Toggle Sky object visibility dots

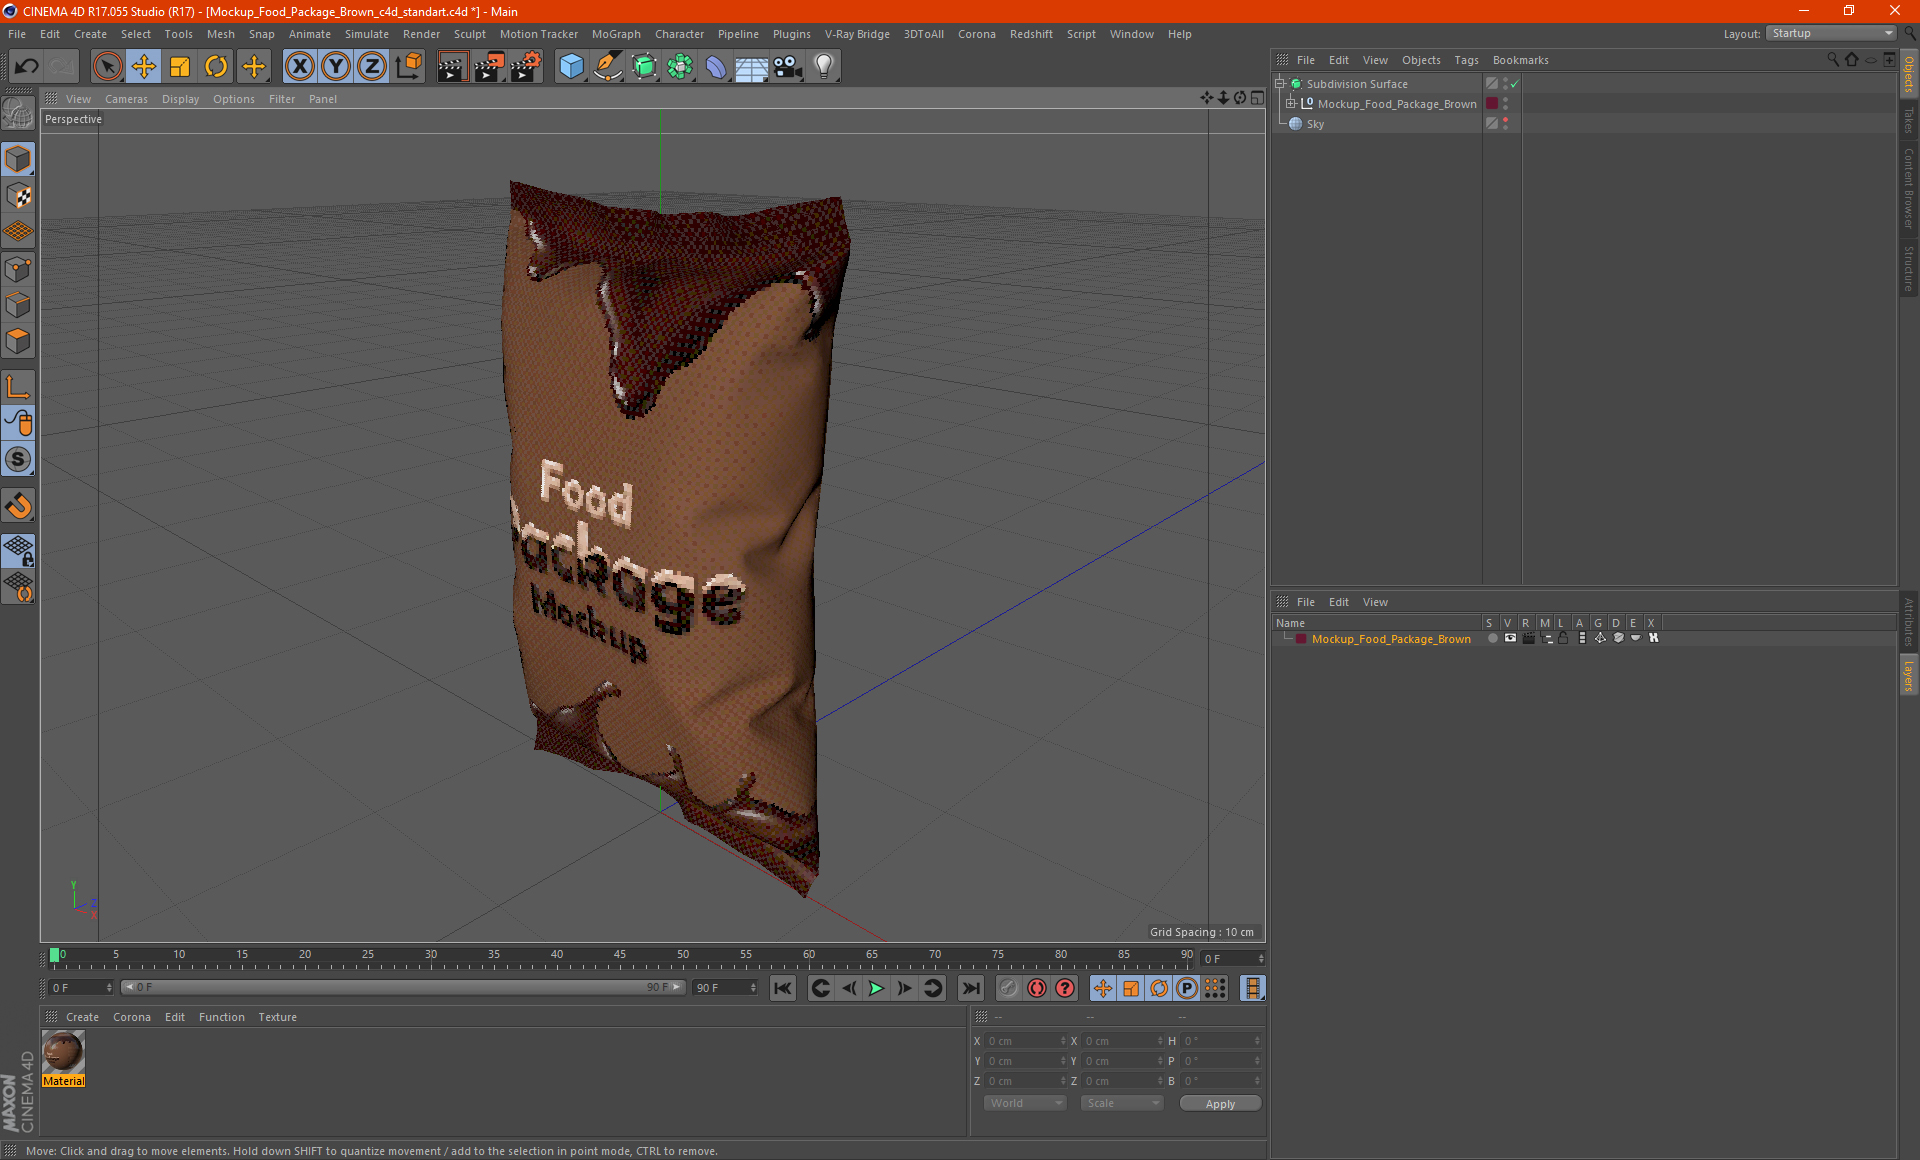[x=1505, y=124]
